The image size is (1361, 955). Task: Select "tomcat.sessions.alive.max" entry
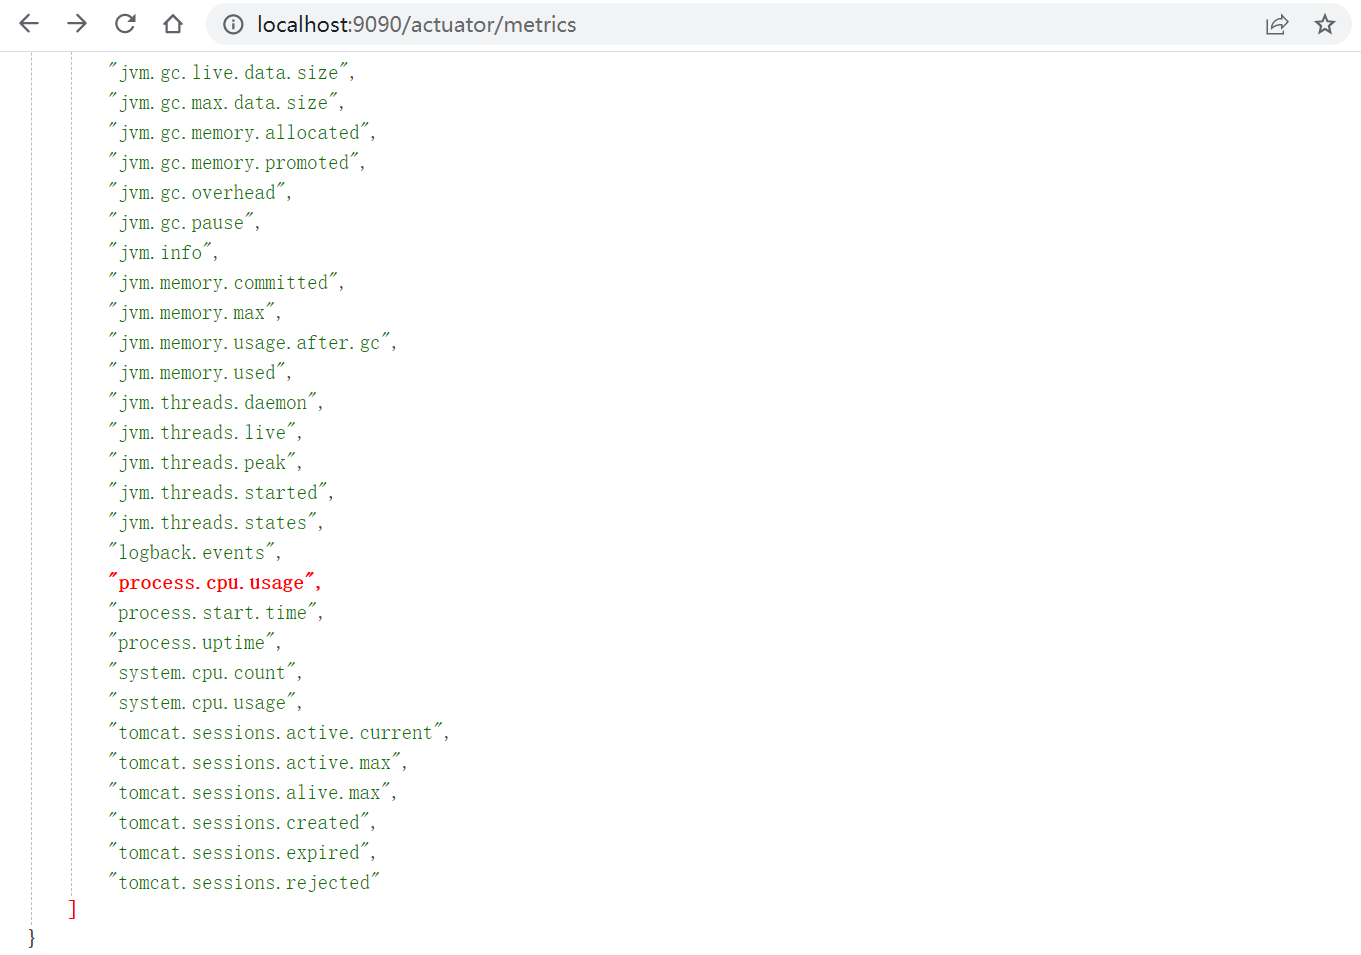249,793
